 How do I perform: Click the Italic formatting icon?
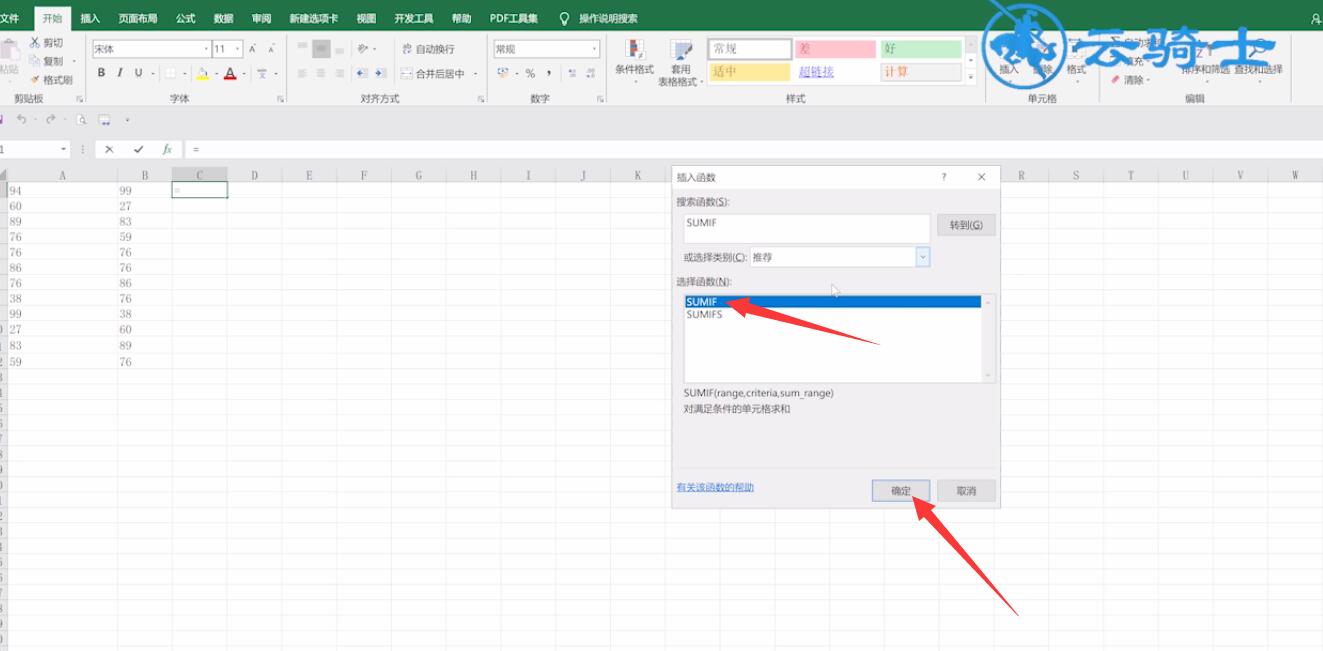(120, 73)
